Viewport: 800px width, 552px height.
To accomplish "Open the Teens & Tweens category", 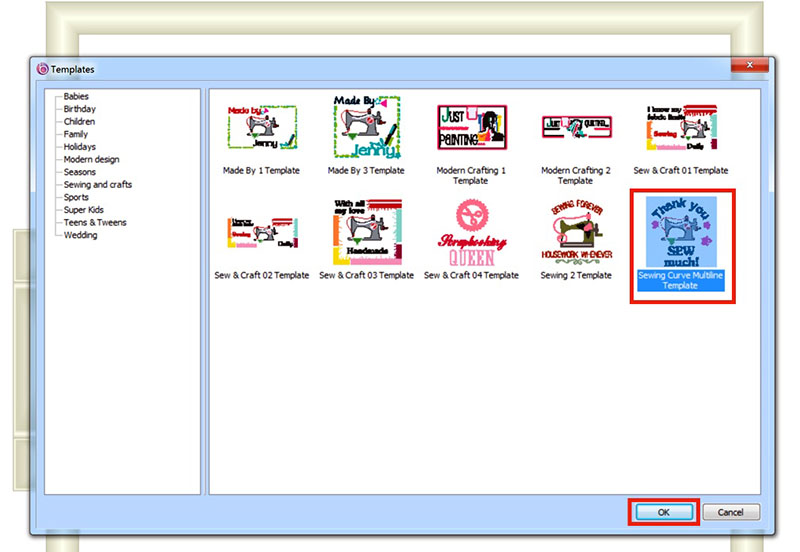I will (95, 223).
